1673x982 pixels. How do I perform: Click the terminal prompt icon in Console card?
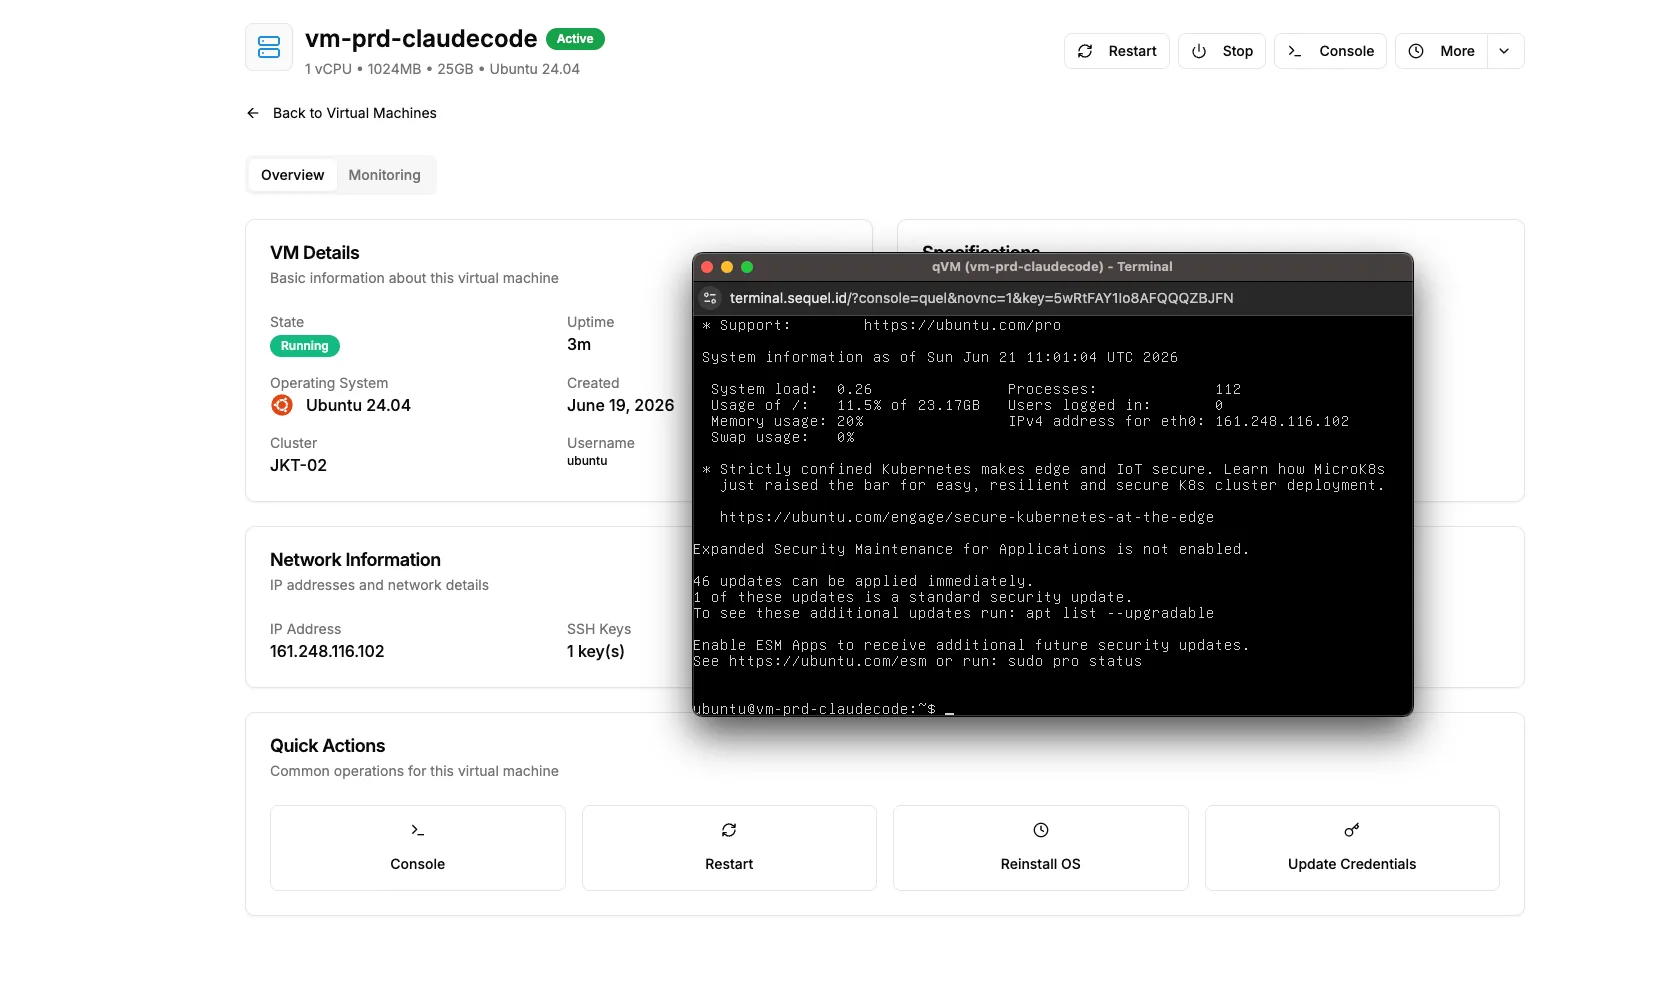point(418,830)
